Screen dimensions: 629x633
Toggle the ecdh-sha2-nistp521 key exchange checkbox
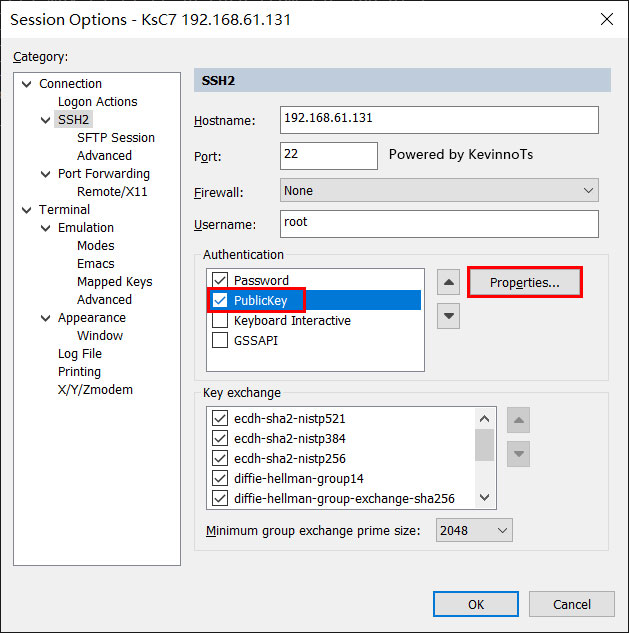220,418
